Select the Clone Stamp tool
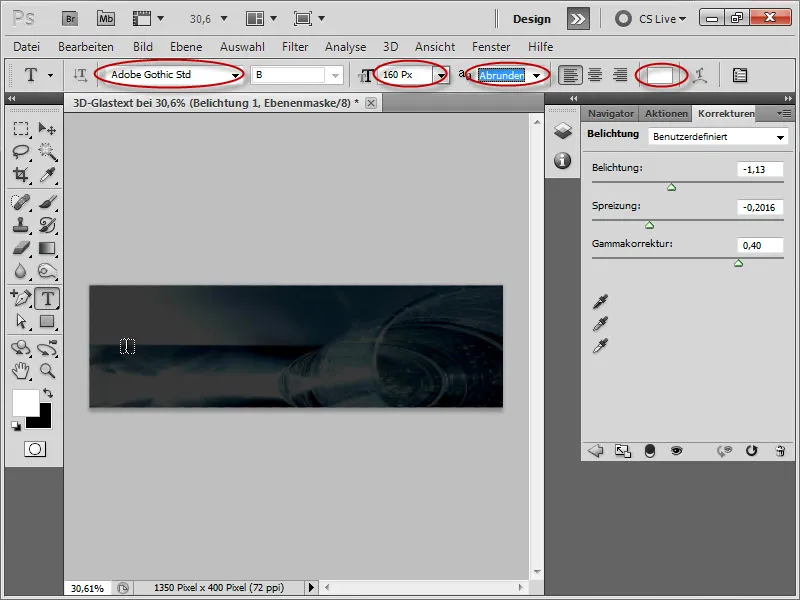 (21, 225)
